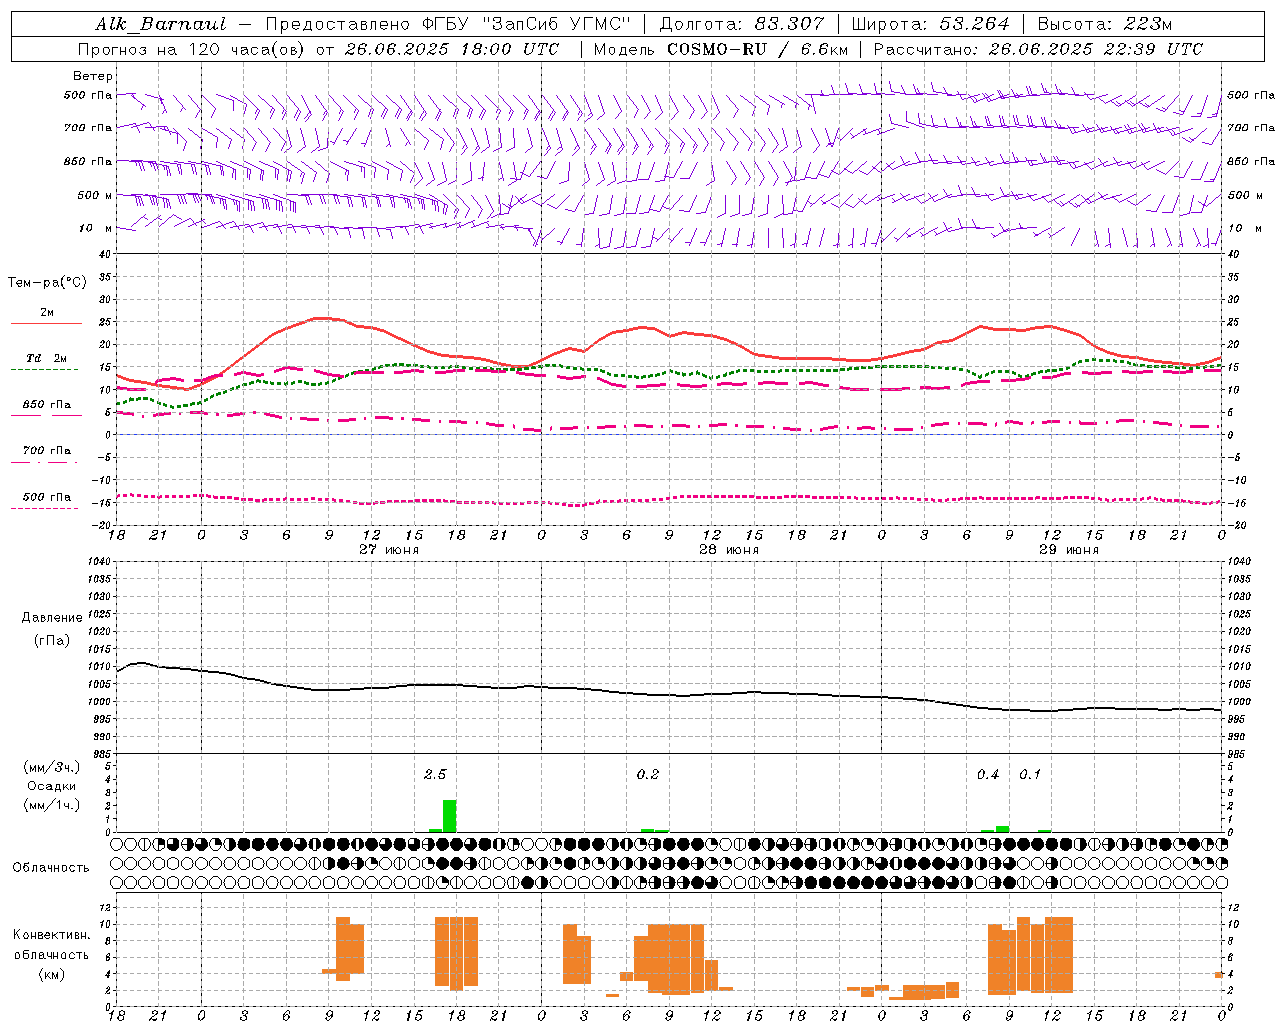The height and width of the screenshot is (1024, 1280).
Task: Click the solid red 2м legend line sample
Action: click(46, 324)
